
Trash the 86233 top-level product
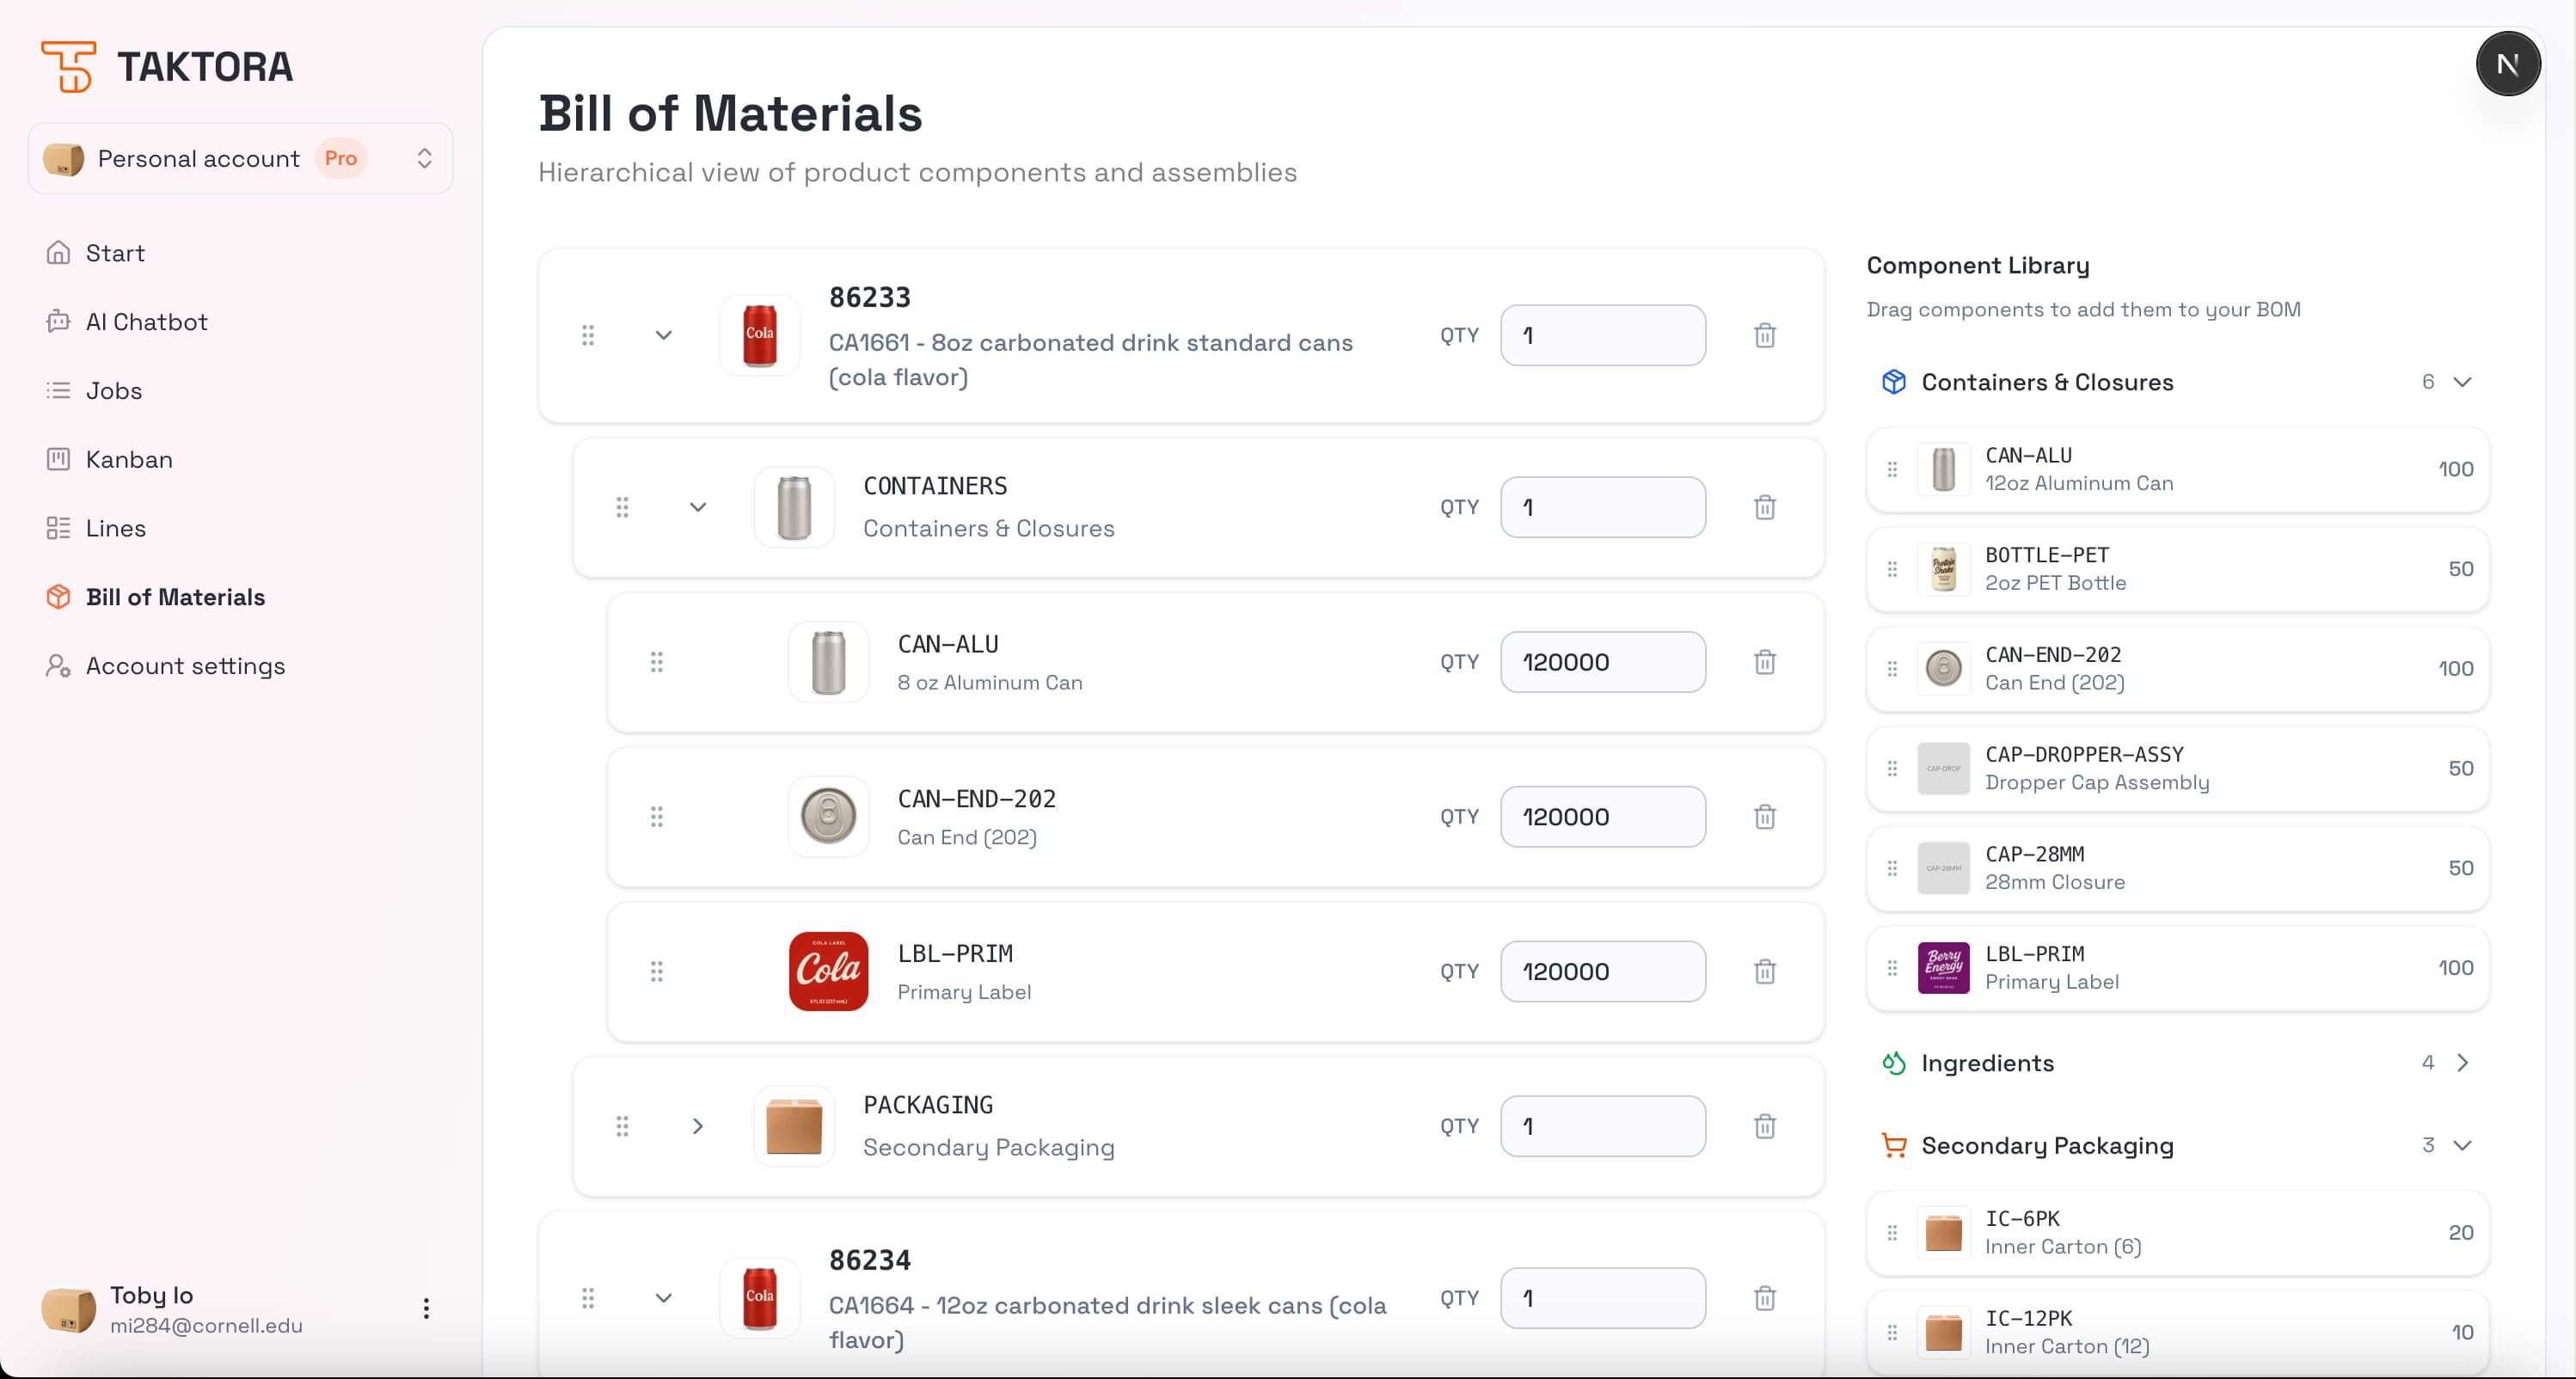pyautogui.click(x=1765, y=335)
